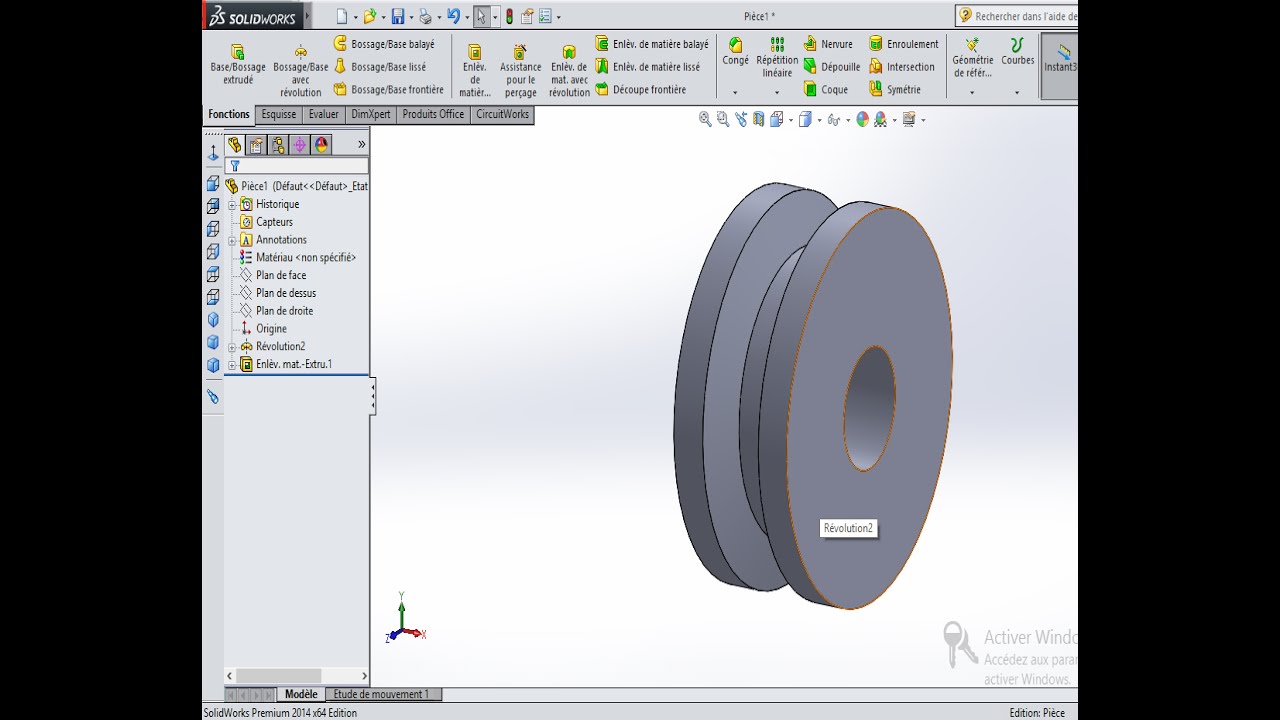Expand the Enlèv. mat.-Extru.1 node
The height and width of the screenshot is (720, 1280).
click(232, 365)
